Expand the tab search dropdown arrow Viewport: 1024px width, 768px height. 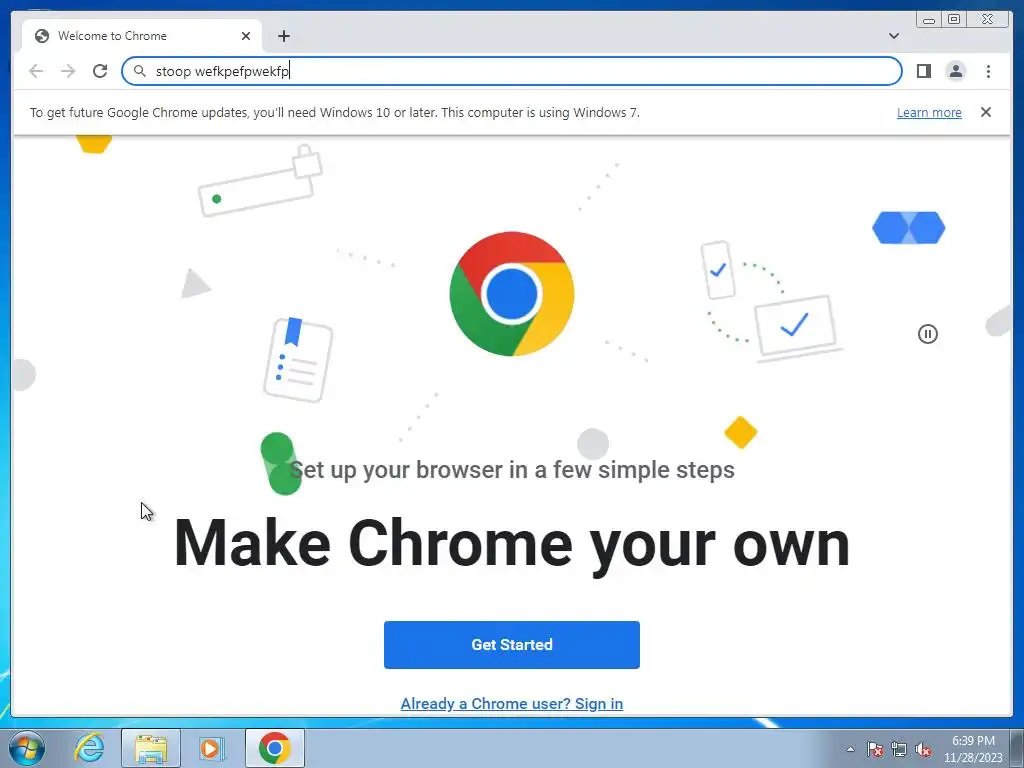coord(893,36)
